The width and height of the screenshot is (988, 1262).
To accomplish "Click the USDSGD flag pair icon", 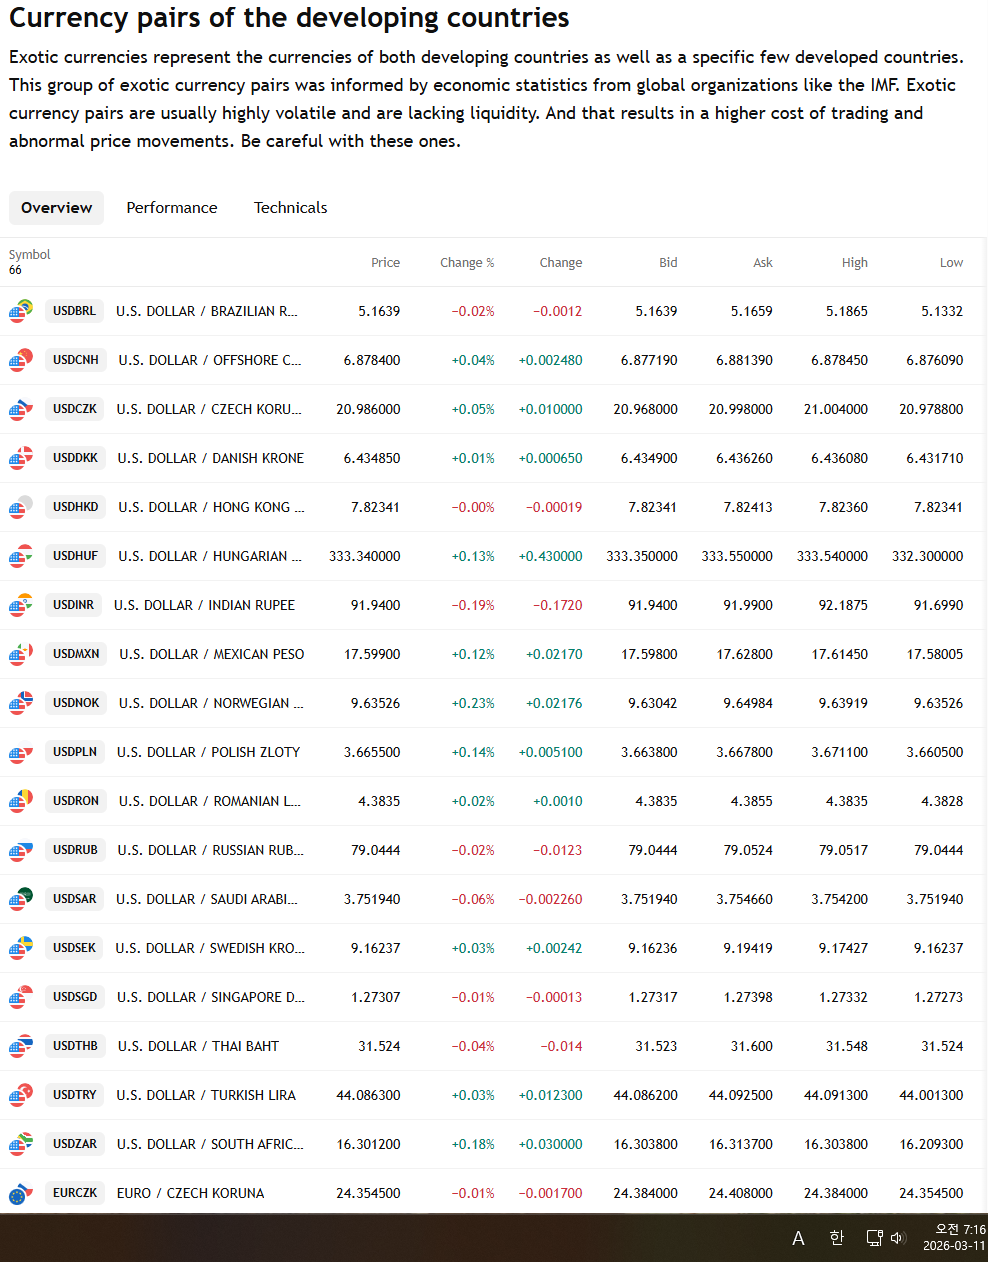I will click(x=21, y=997).
